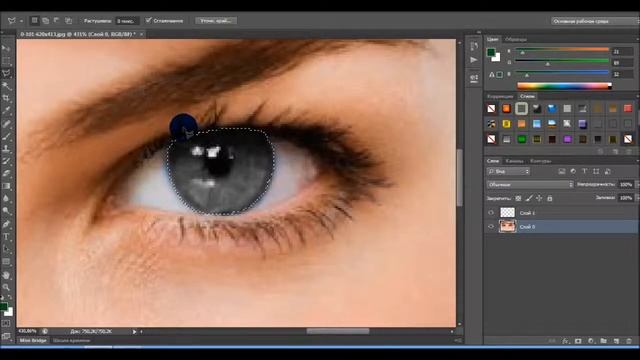Click the foreground color swatch in Color panel
640x360 pixels.
491,52
